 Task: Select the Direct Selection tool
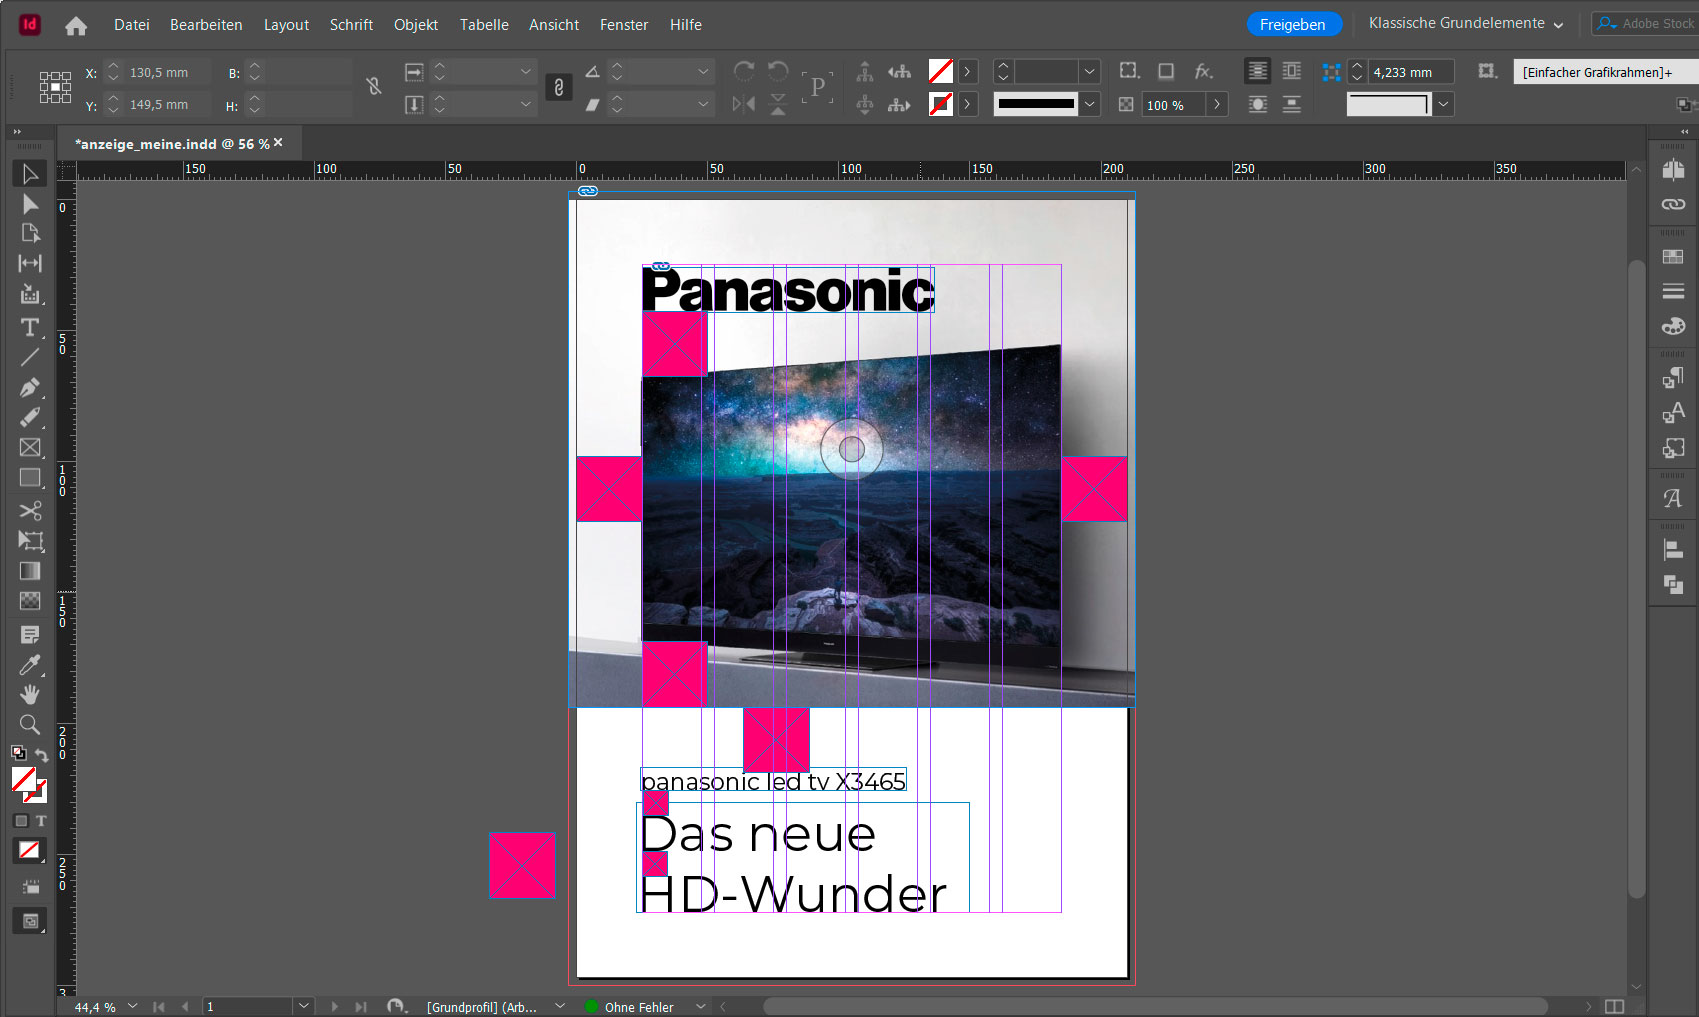click(30, 204)
